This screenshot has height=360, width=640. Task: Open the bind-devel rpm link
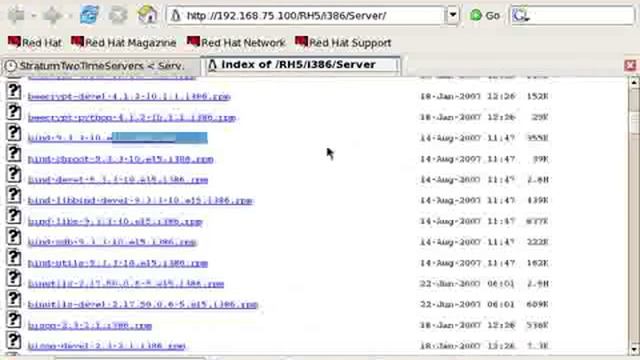click(118, 180)
